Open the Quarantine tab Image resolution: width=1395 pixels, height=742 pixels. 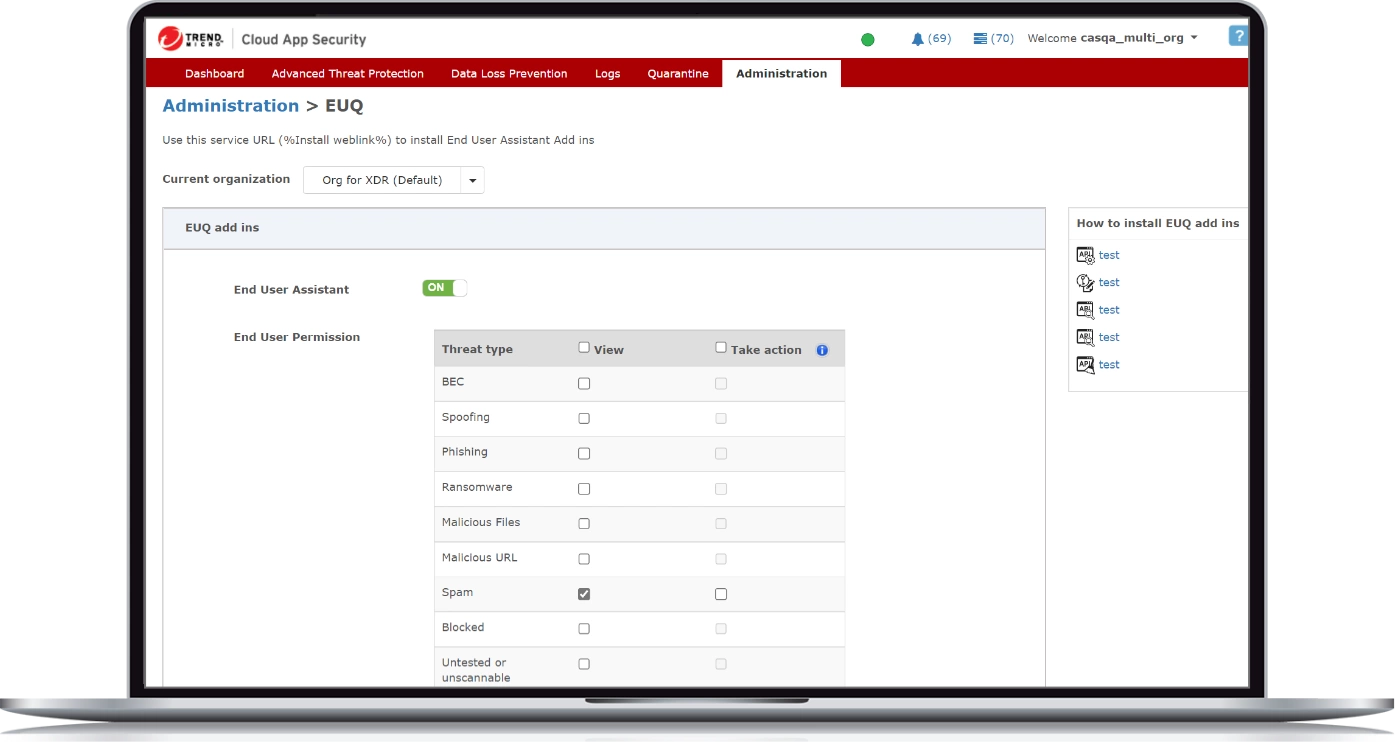677,74
